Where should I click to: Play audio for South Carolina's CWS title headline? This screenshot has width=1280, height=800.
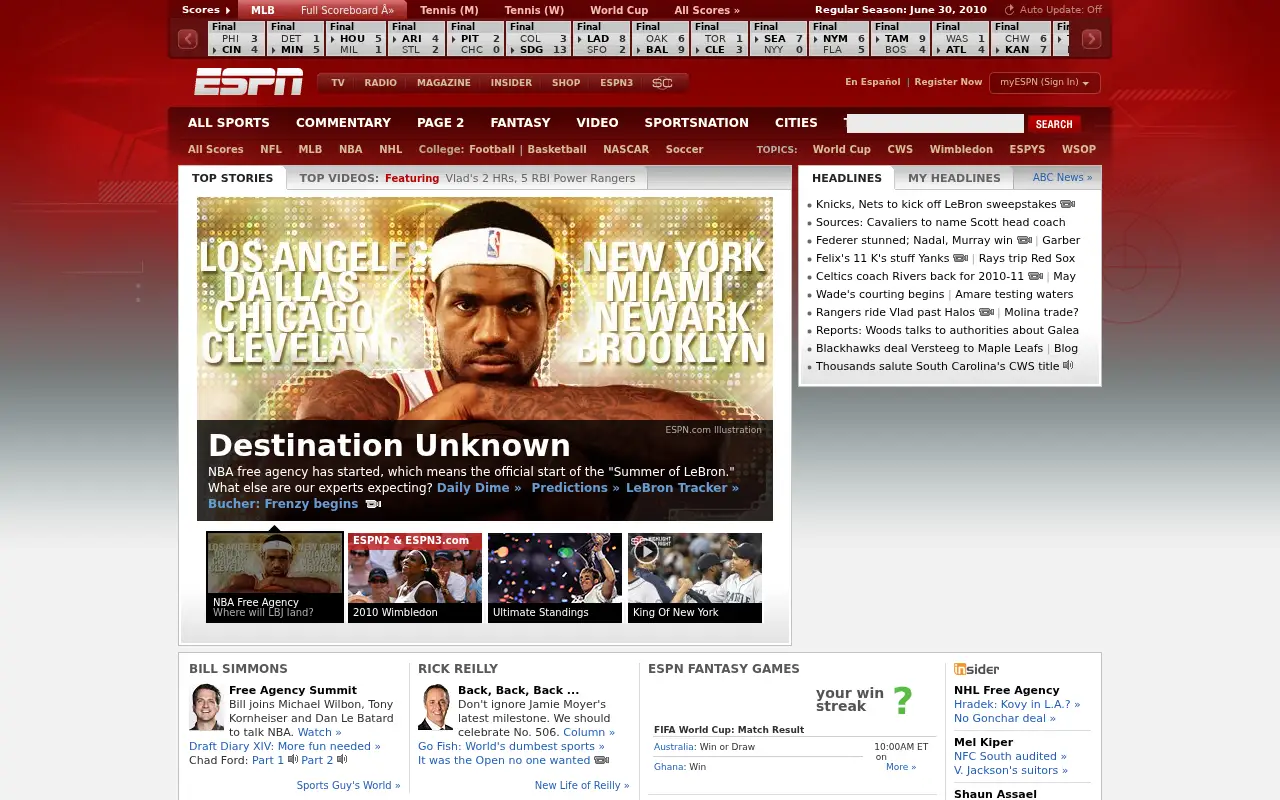click(1068, 366)
